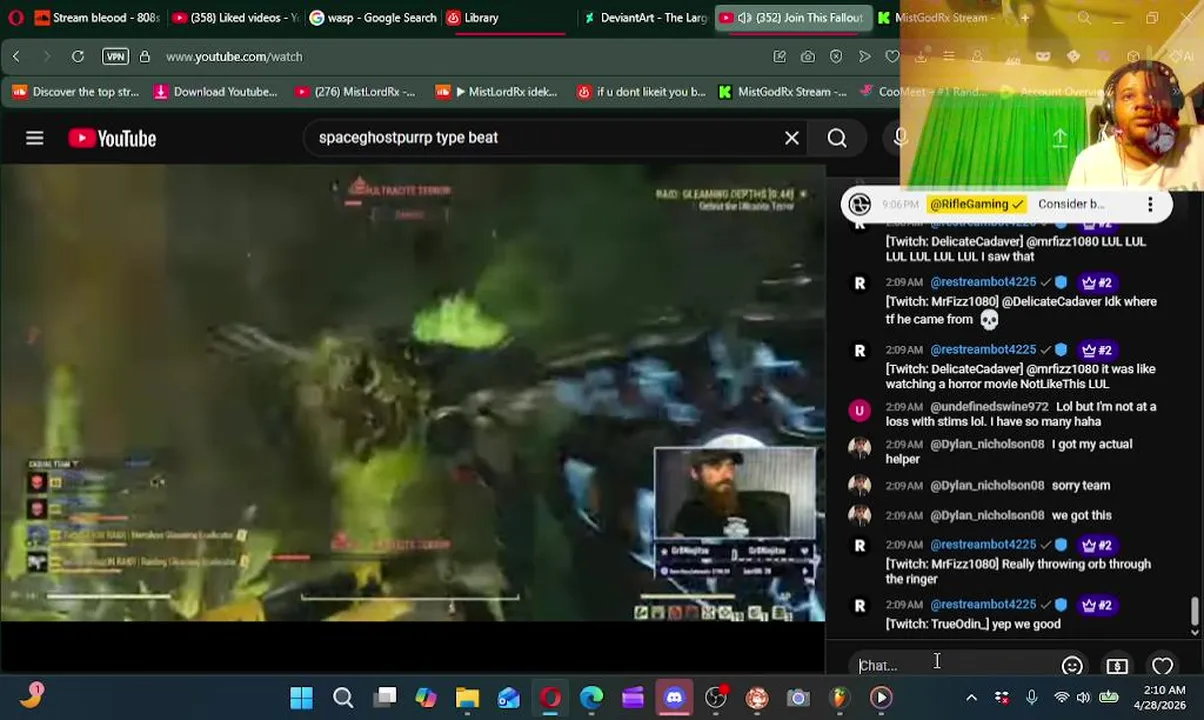Screen dimensions: 1204x720
Task: Send a heart reaction in chat
Action: pos(1162,666)
